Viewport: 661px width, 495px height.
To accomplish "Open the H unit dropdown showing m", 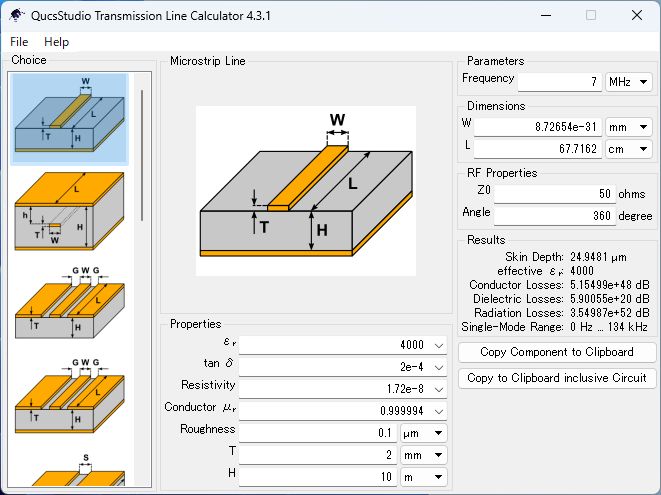I will [423, 477].
